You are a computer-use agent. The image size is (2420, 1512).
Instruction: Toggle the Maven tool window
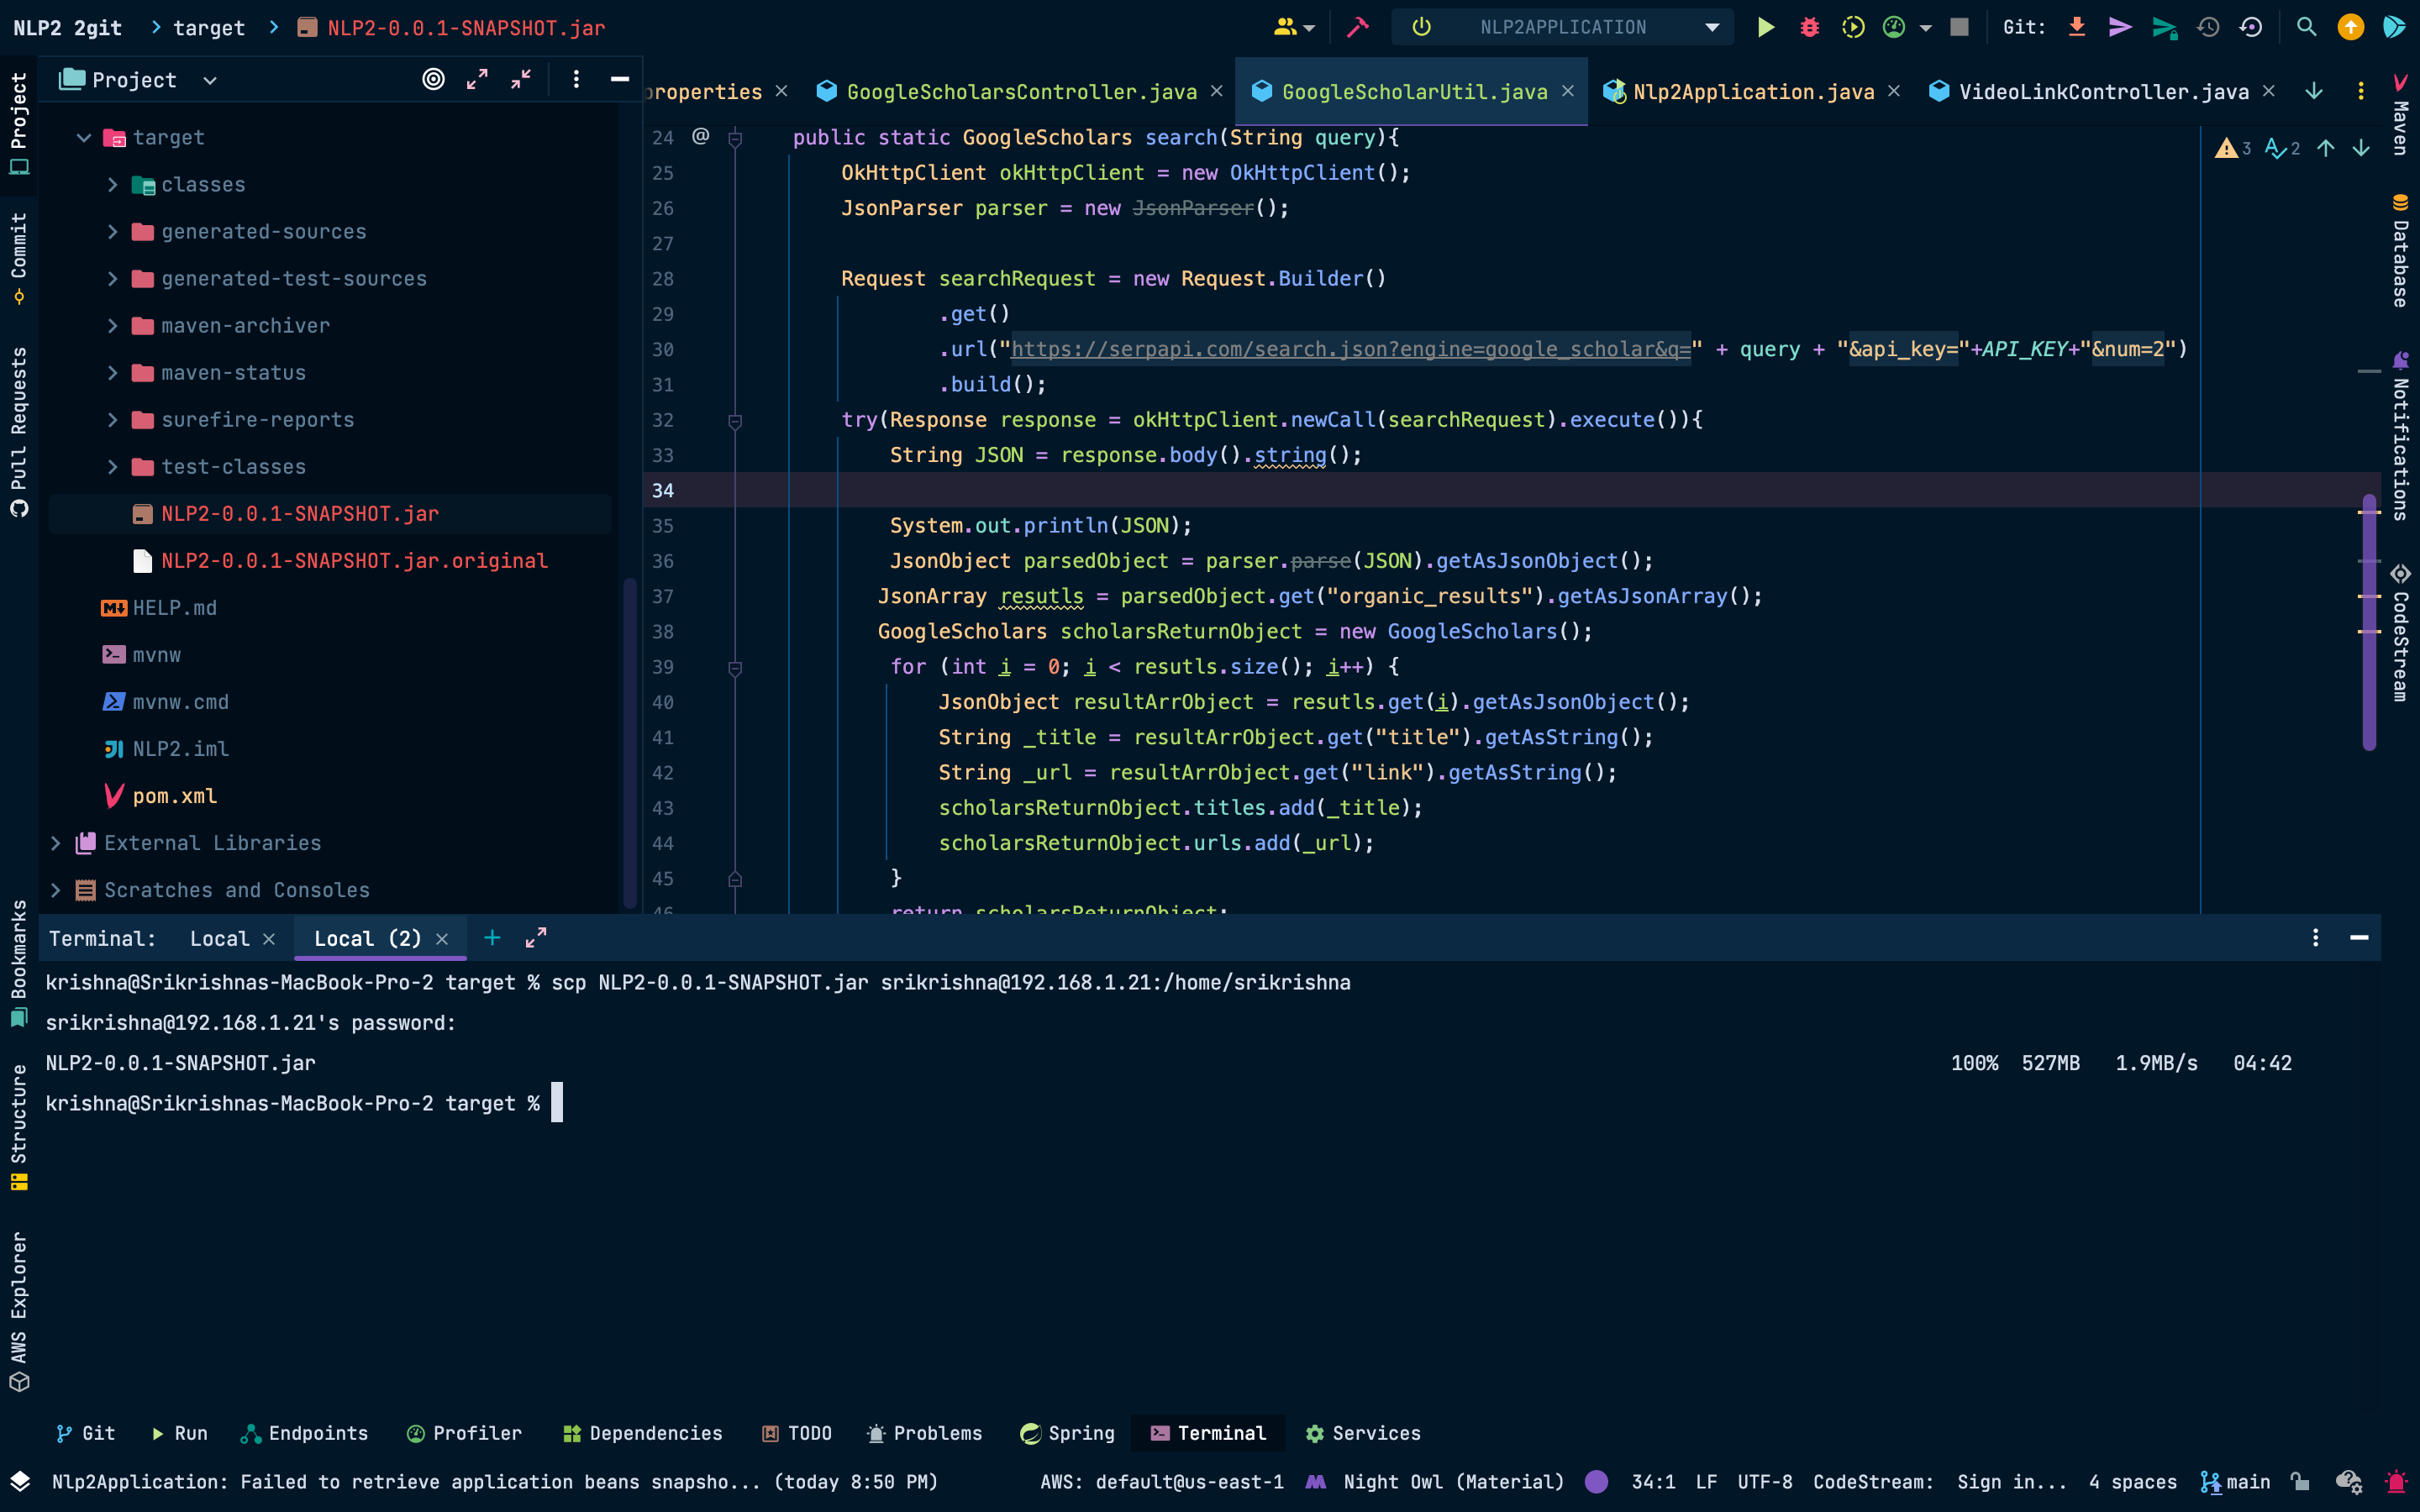tap(2401, 115)
